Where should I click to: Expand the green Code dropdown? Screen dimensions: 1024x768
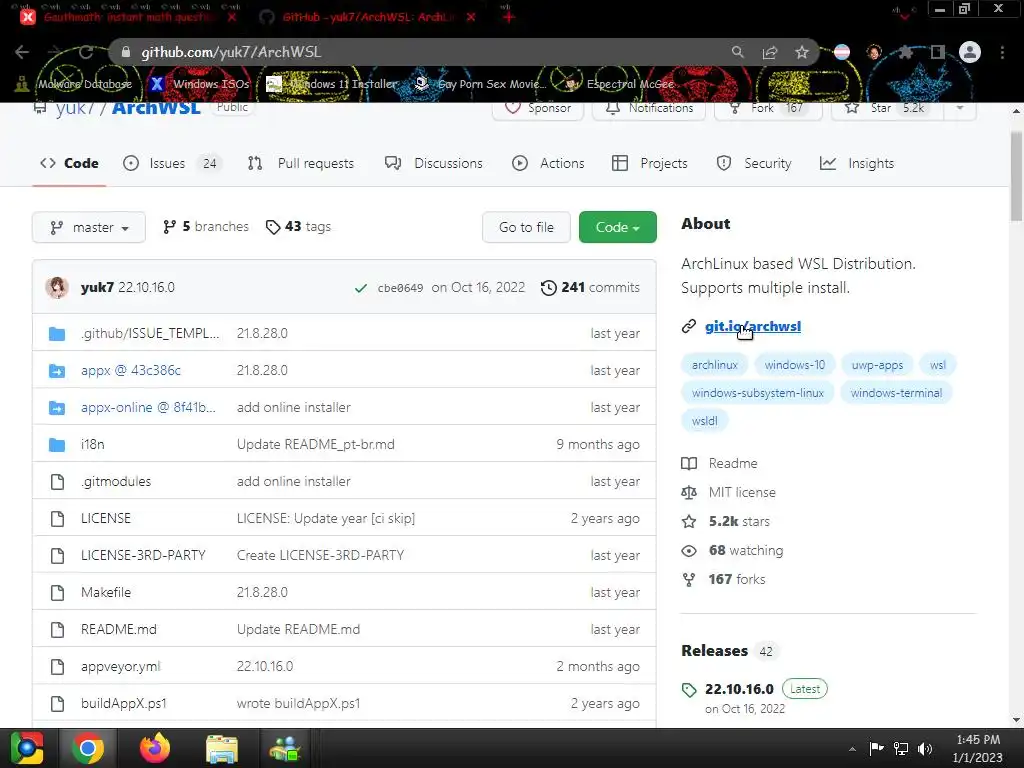(618, 227)
